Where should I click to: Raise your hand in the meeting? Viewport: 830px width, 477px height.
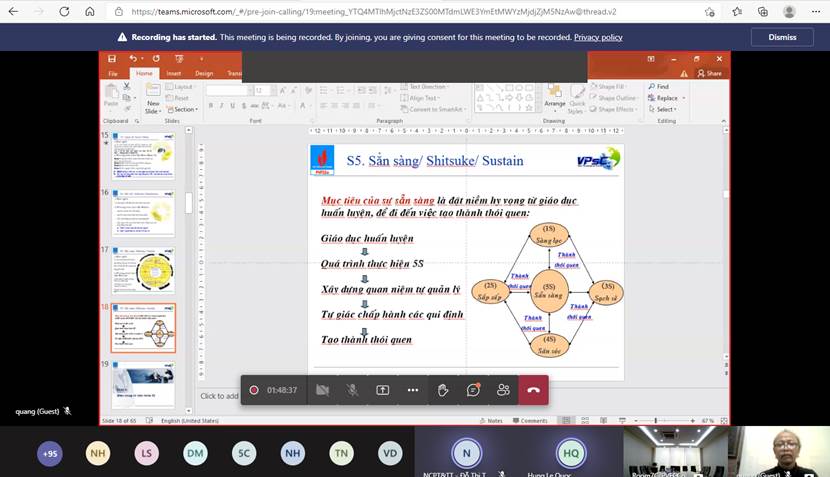pos(443,390)
